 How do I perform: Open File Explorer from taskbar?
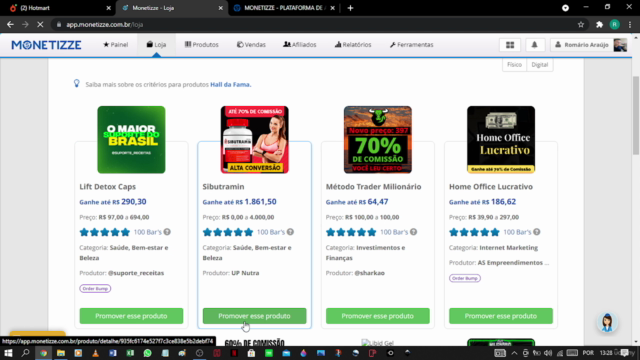click(x=61, y=353)
